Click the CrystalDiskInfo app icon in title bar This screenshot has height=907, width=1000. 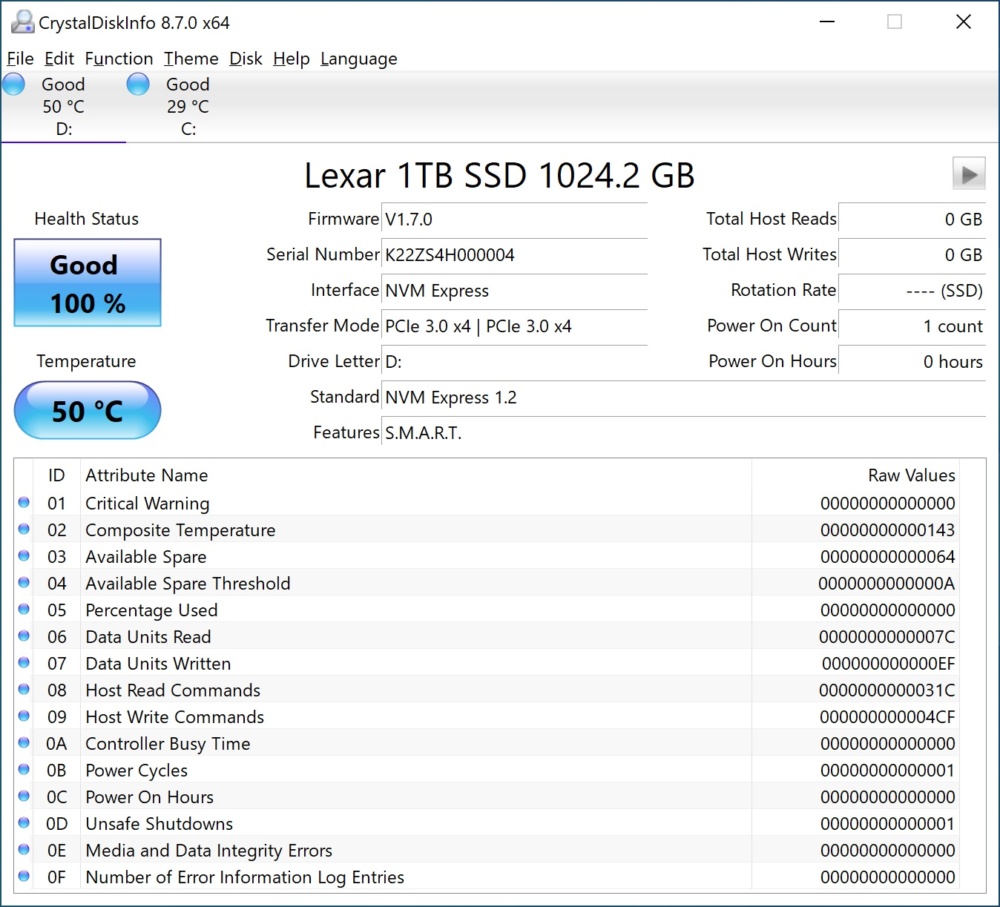(22, 22)
